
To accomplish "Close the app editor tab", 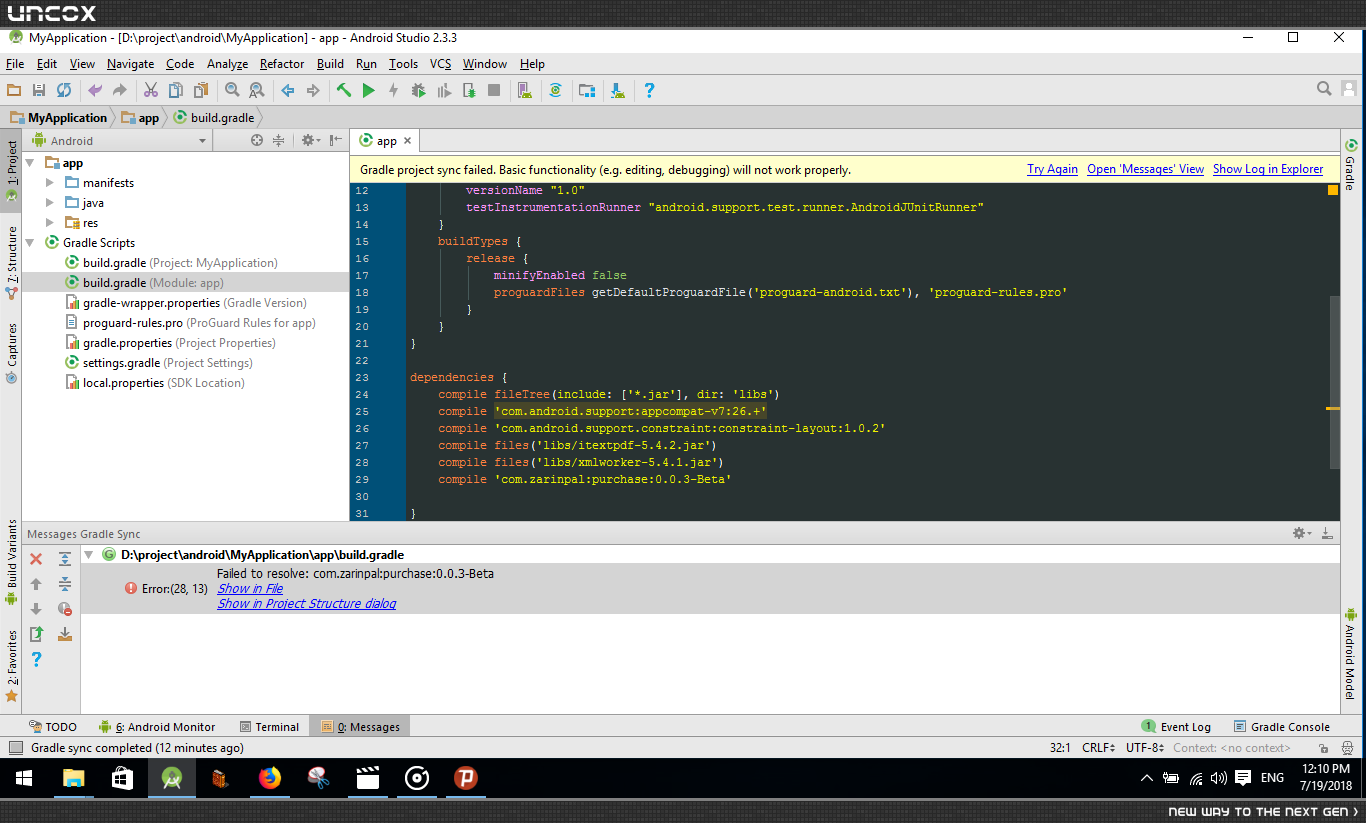I will [407, 141].
